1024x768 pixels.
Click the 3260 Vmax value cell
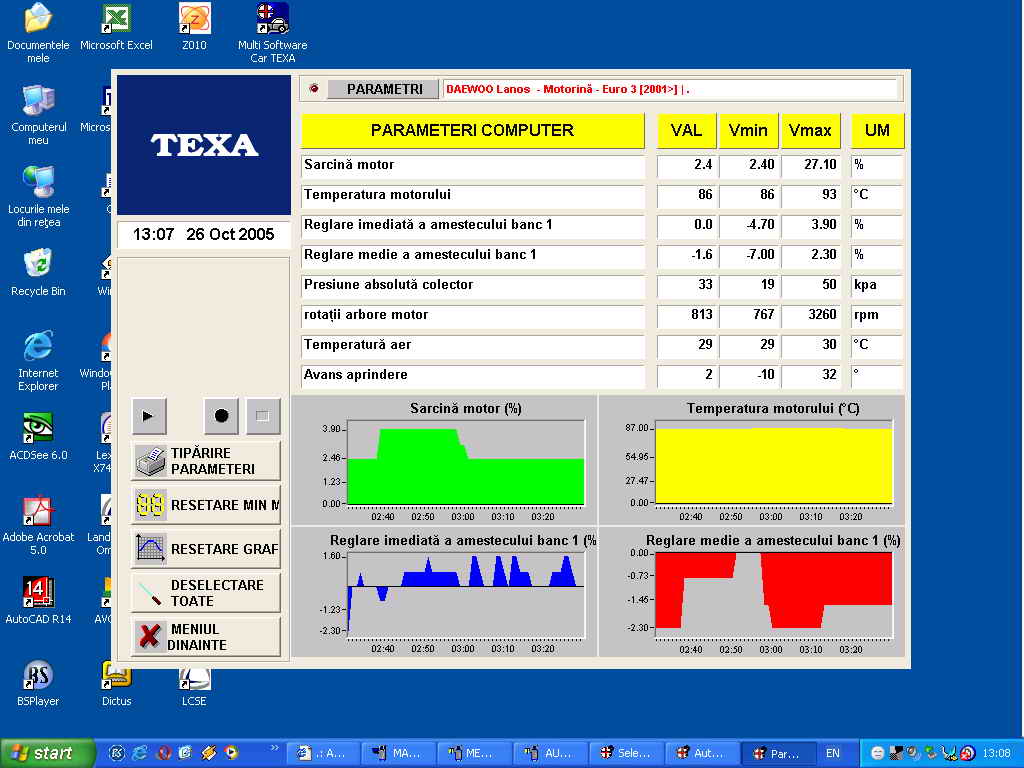coord(810,315)
